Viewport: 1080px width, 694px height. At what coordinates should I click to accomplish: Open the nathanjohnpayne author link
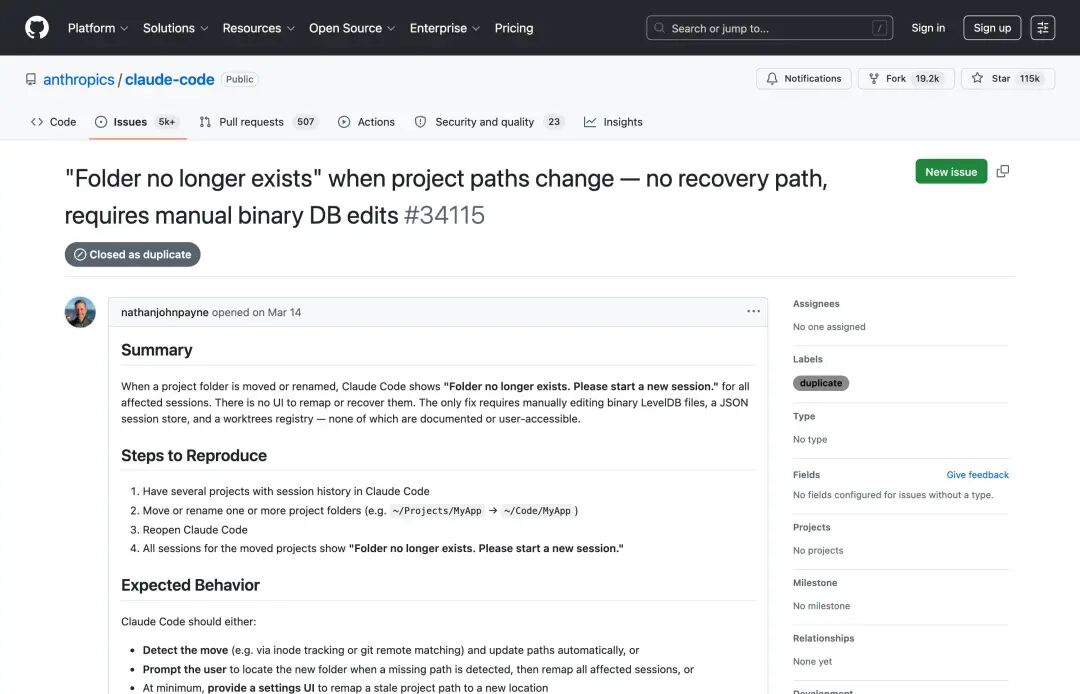click(165, 313)
